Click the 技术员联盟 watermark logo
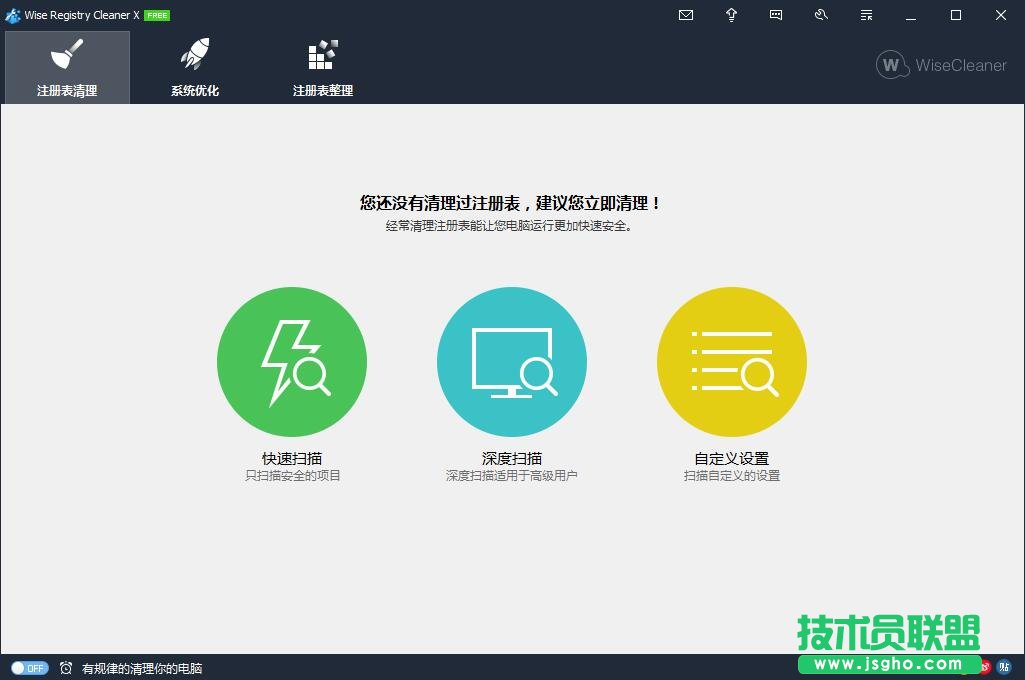This screenshot has height=680, width=1025. (x=888, y=631)
